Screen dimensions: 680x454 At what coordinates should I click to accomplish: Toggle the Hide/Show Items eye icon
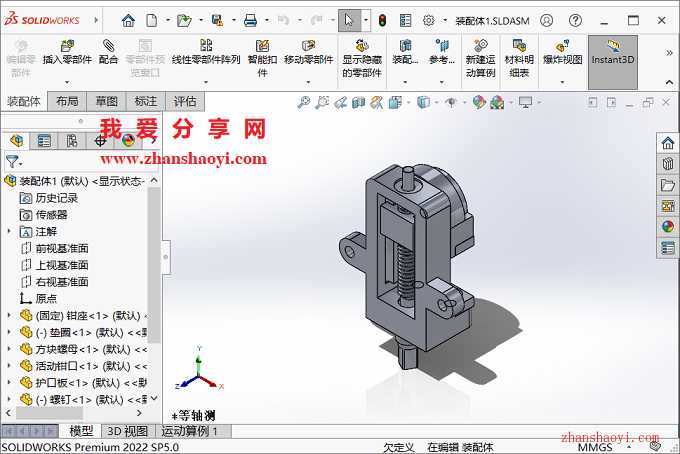click(x=451, y=102)
